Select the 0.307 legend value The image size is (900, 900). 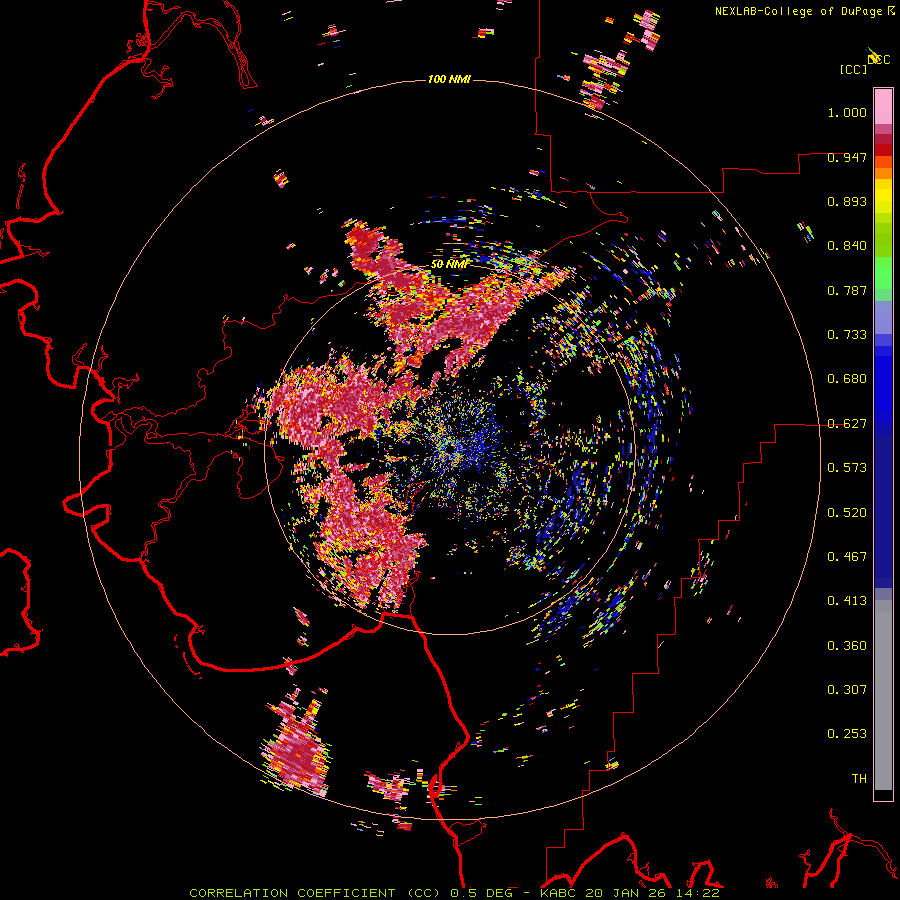[x=847, y=690]
